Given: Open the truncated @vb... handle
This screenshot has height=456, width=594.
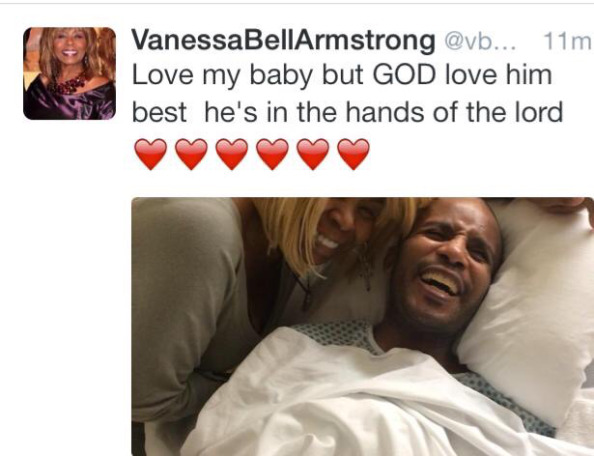Looking at the screenshot, I should [480, 42].
